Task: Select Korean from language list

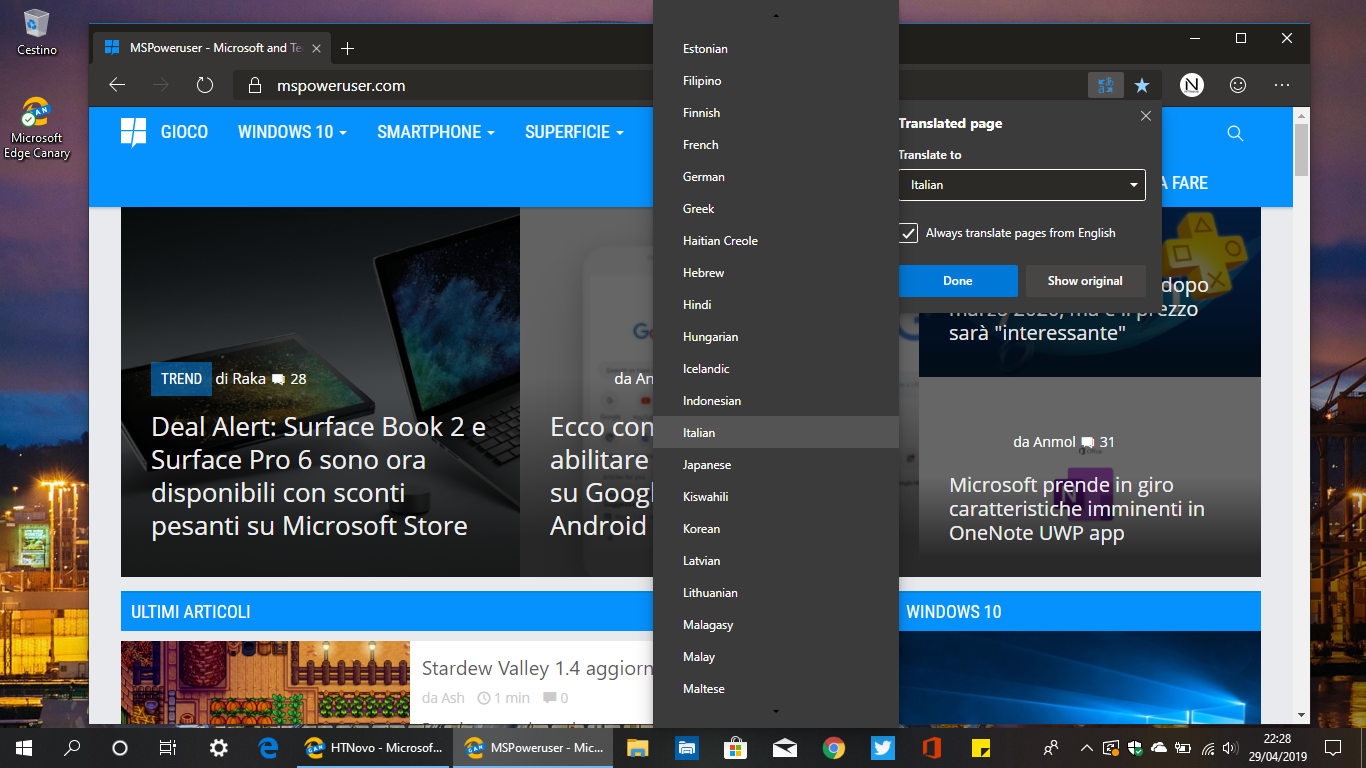Action: click(776, 529)
